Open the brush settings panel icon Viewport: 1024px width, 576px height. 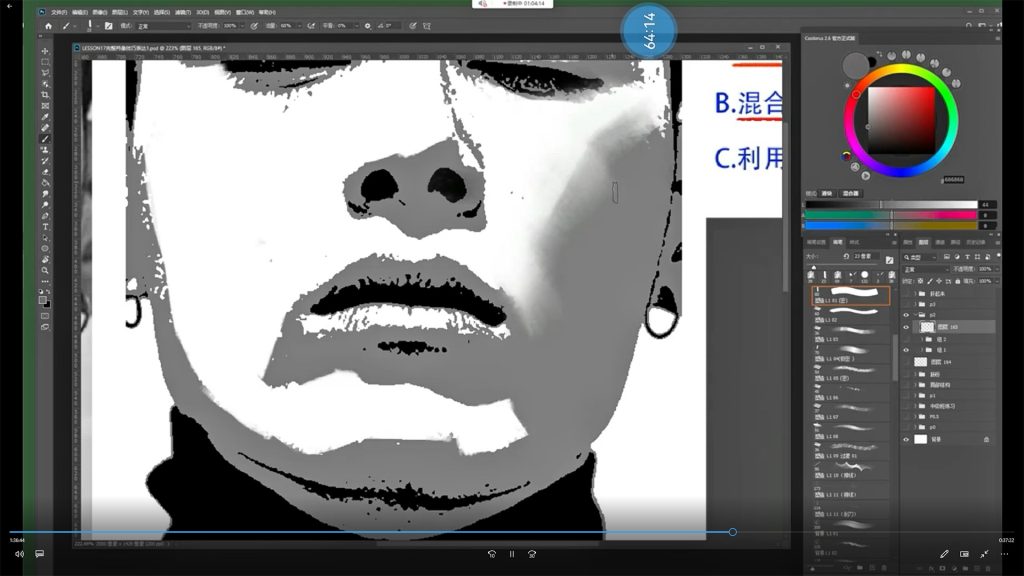pyautogui.click(x=108, y=26)
